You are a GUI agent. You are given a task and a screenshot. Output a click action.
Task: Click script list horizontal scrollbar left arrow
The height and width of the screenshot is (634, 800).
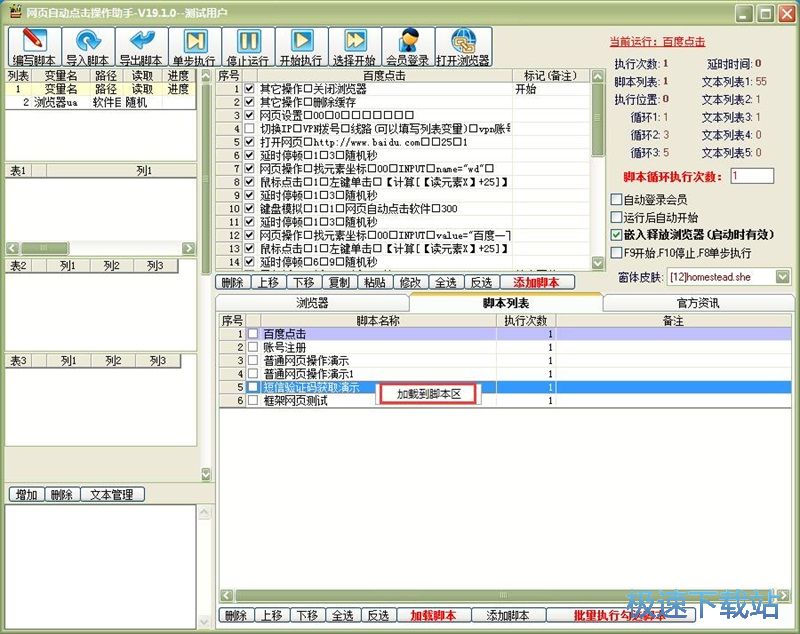(x=227, y=595)
